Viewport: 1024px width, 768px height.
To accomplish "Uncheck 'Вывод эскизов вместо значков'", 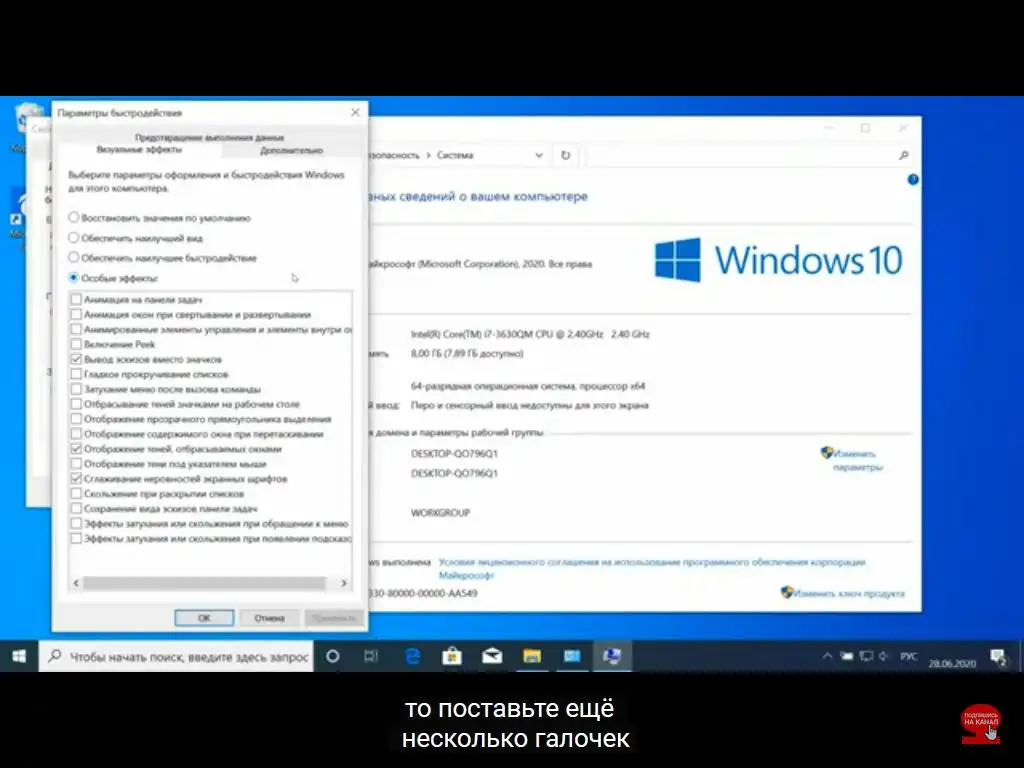I will pos(76,359).
